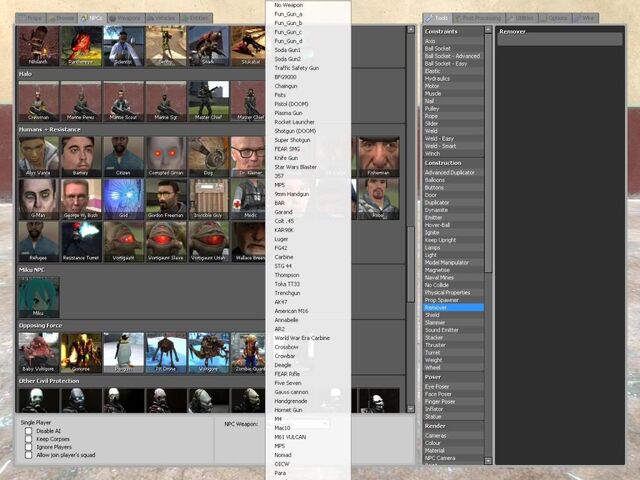The height and width of the screenshot is (480, 640).
Task: Click the tool list scroll up arrow
Action: point(488,29)
